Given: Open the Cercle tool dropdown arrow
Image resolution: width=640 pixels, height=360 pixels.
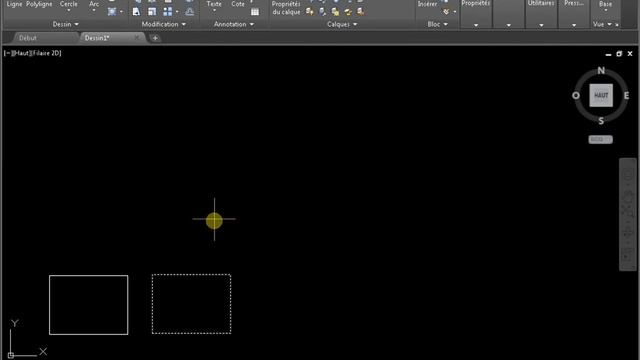Looking at the screenshot, I should click(x=69, y=11).
